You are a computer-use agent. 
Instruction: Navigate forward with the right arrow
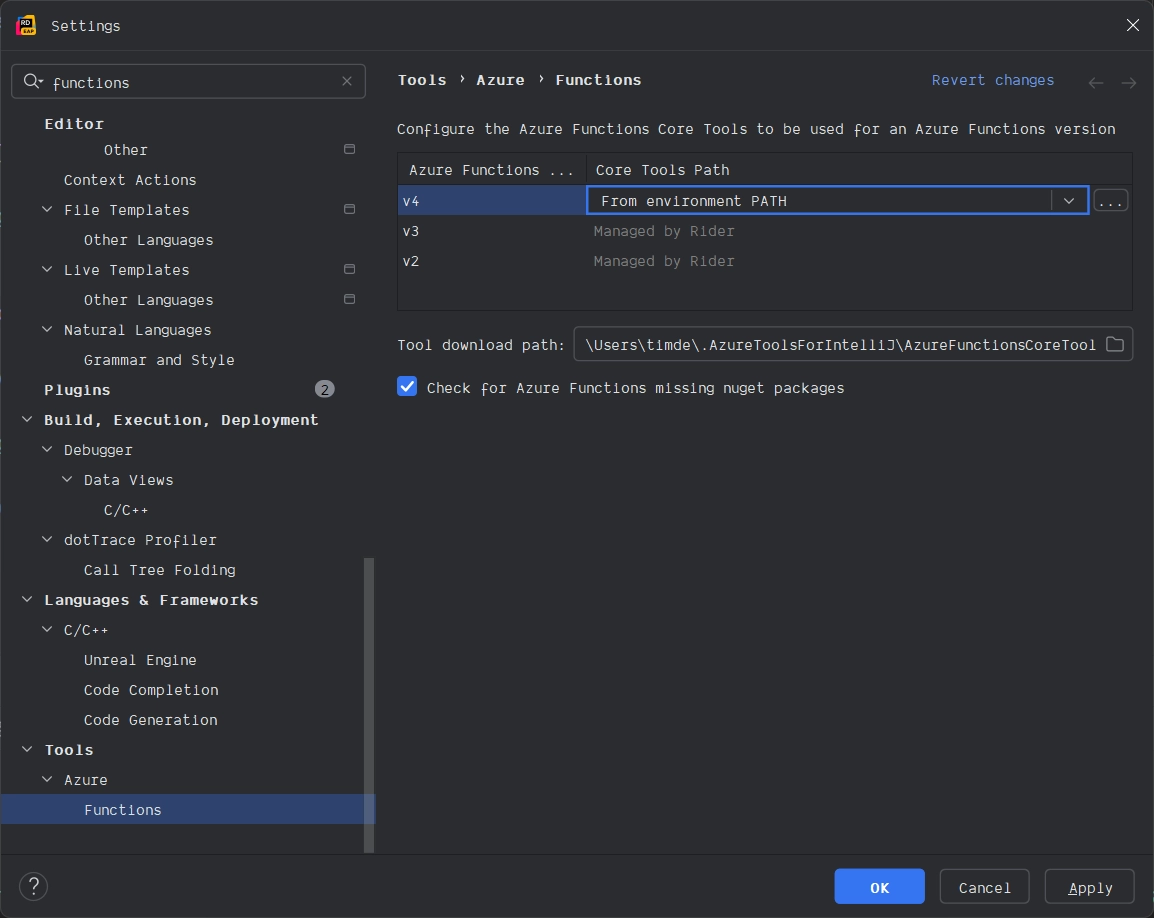click(x=1128, y=82)
